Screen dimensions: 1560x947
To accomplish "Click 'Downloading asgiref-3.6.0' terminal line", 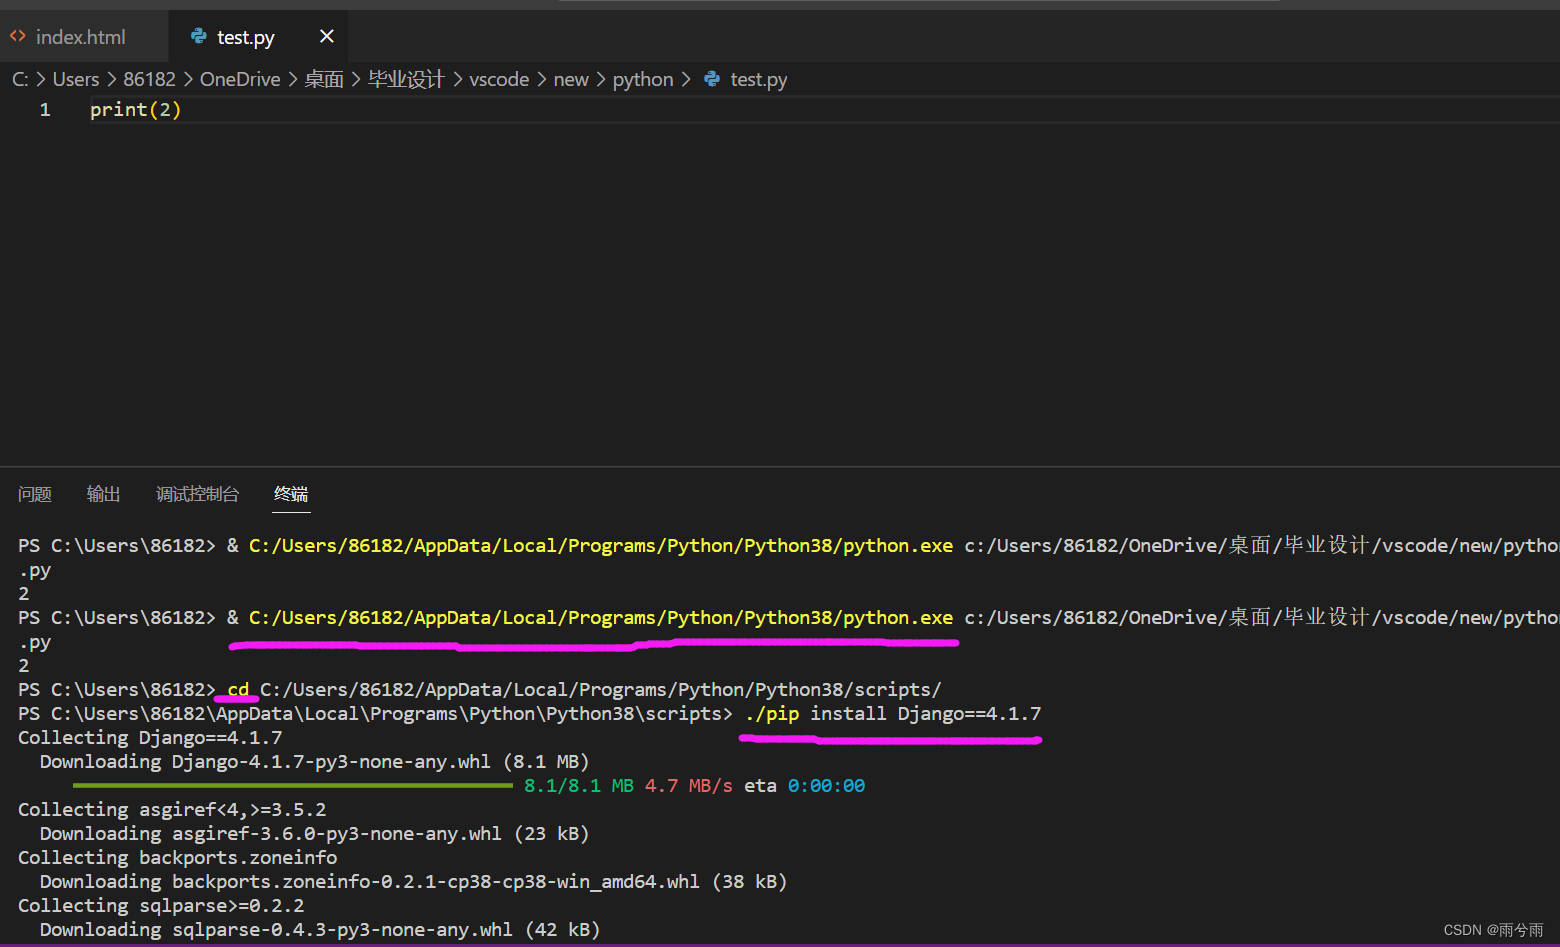I will tap(314, 834).
